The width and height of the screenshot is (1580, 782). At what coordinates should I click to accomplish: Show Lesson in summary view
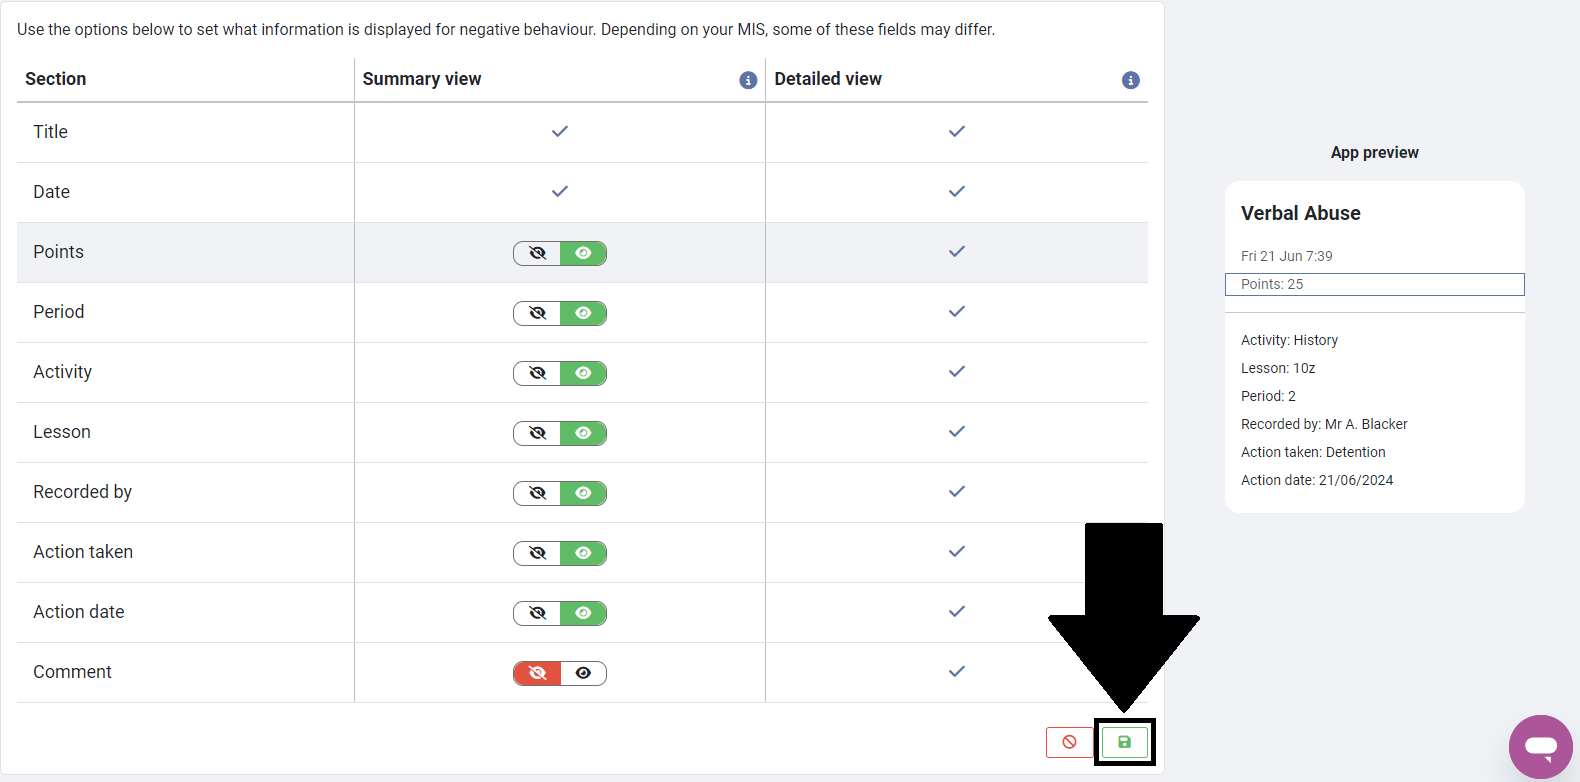click(x=583, y=433)
